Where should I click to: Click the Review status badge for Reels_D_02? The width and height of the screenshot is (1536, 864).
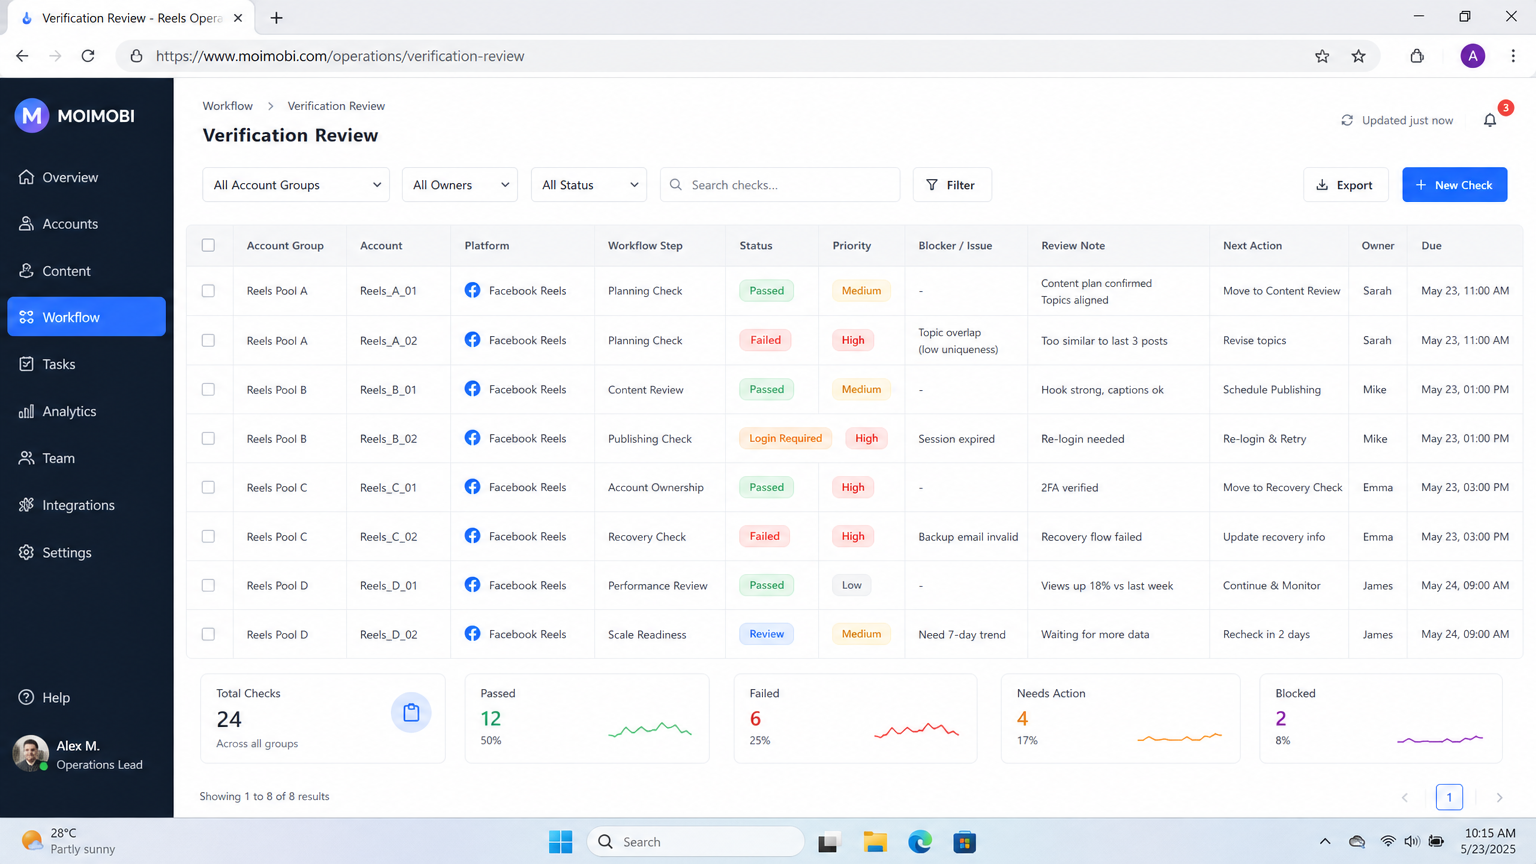pos(767,634)
